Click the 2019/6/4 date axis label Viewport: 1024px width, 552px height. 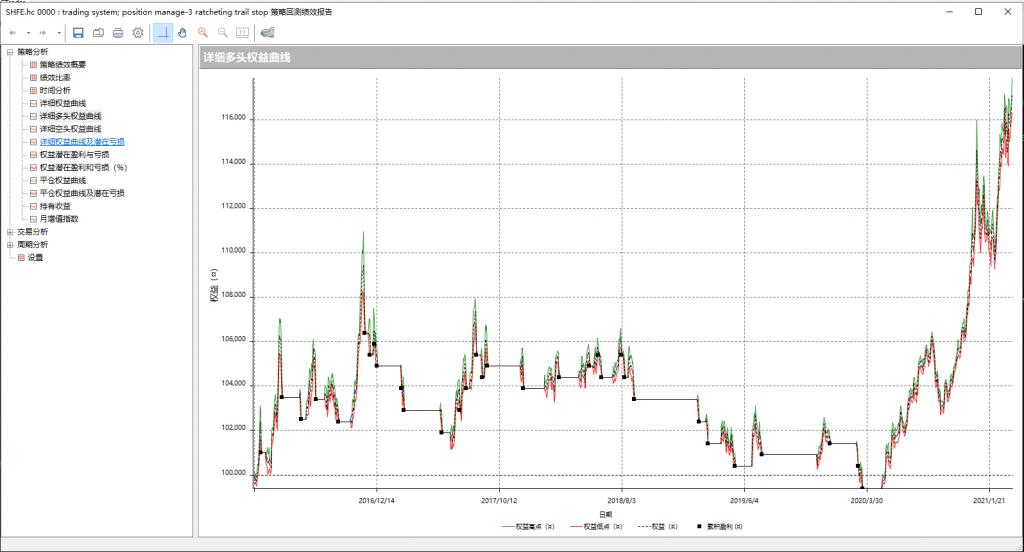[x=744, y=500]
